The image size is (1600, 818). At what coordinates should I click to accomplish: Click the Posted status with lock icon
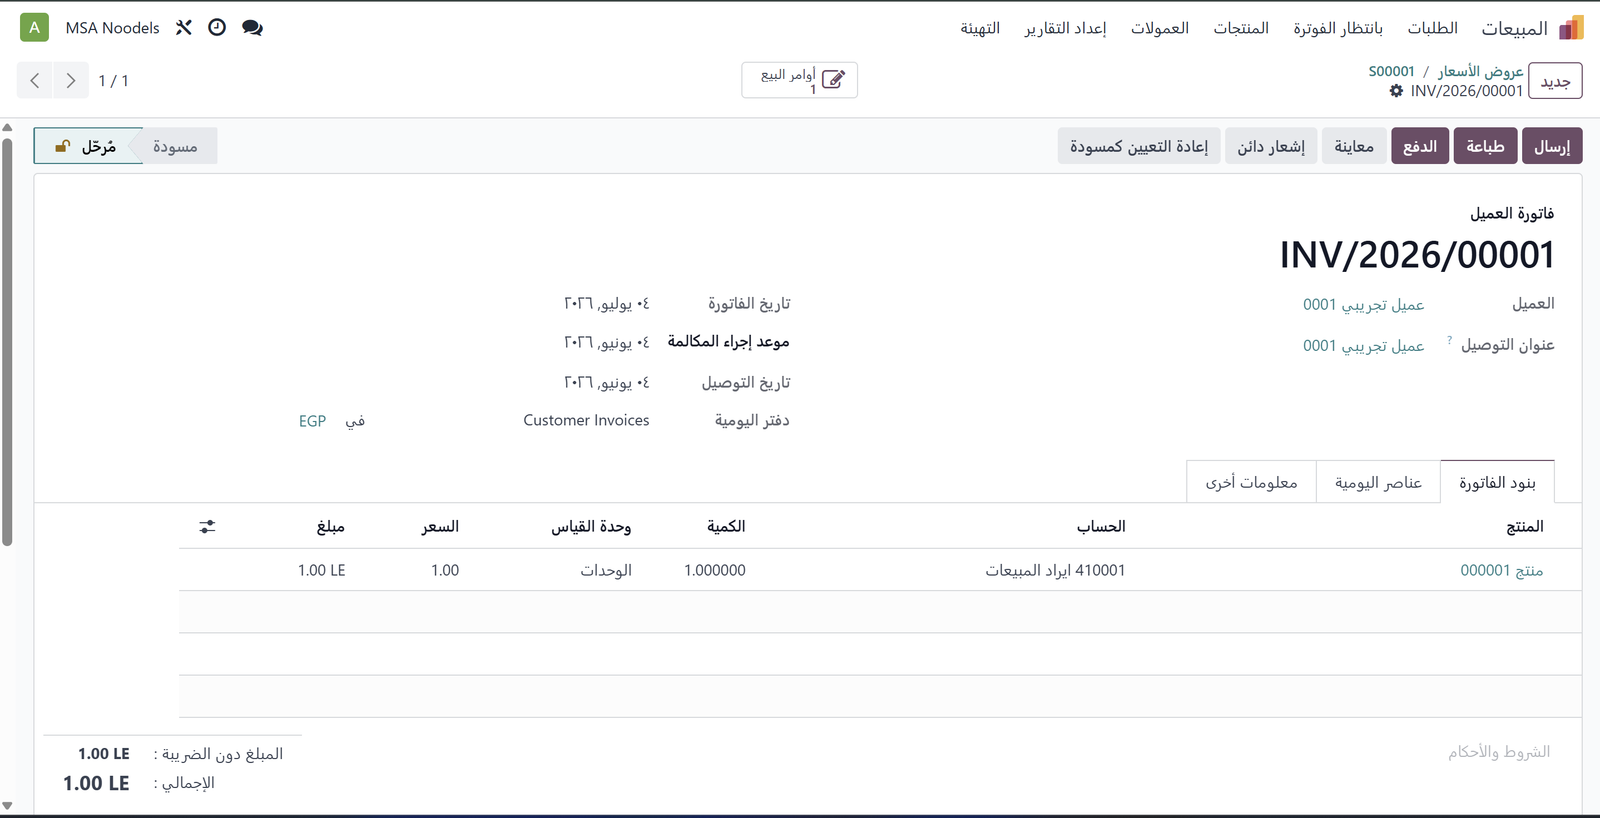pos(88,146)
